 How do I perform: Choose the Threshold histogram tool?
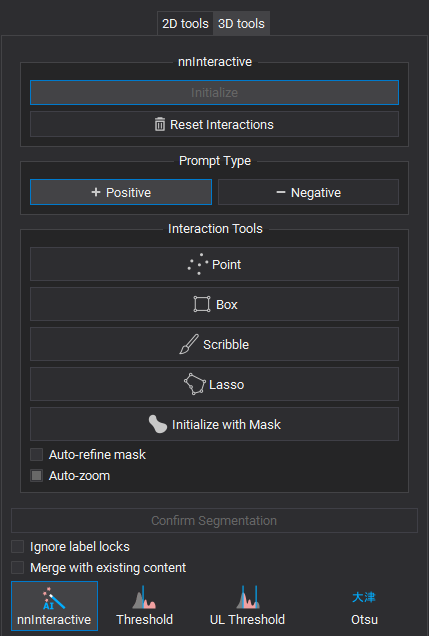(x=144, y=606)
